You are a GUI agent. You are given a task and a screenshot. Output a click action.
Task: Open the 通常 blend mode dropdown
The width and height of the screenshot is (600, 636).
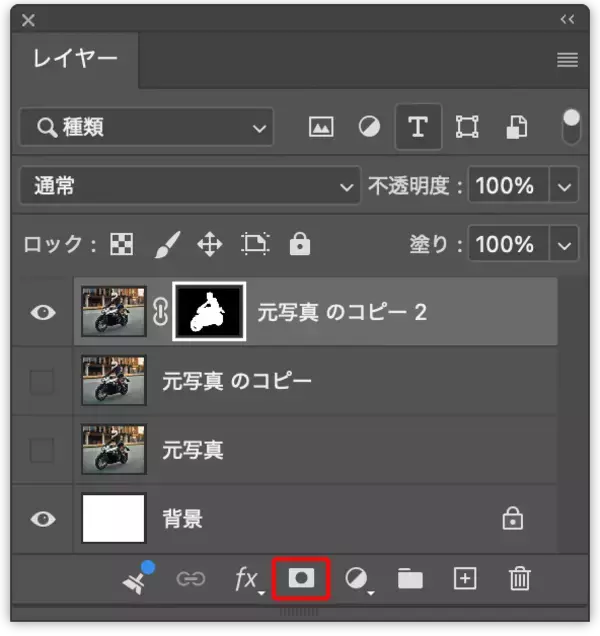tap(190, 186)
